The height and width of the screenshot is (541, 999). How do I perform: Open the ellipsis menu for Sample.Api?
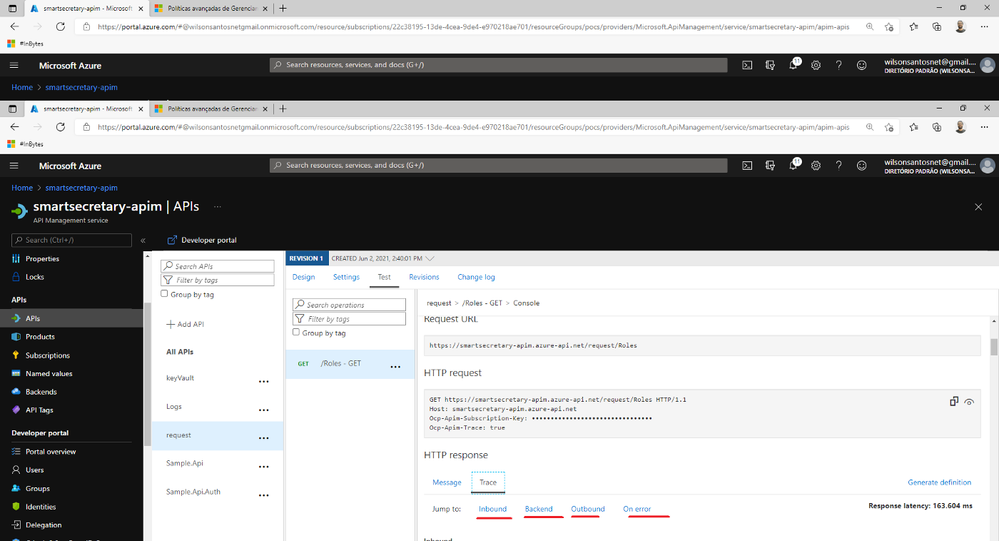click(264, 466)
